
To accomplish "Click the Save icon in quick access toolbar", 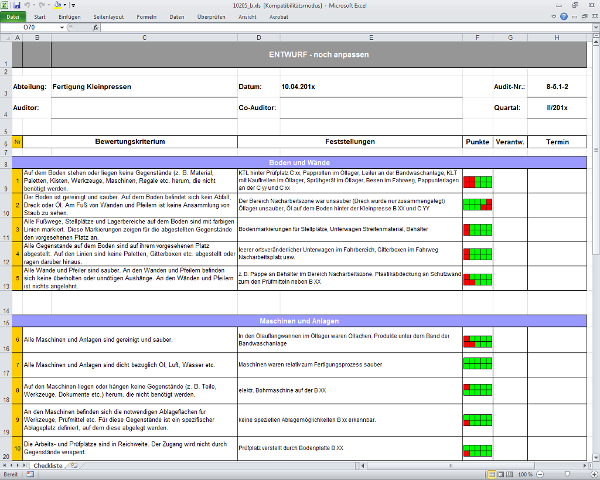I will pos(17,5).
